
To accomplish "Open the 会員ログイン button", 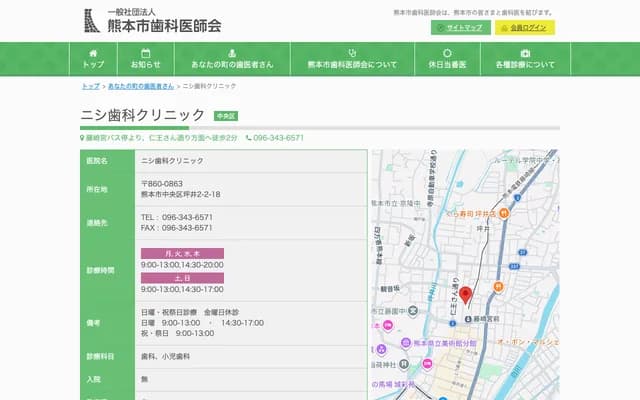I will tap(525, 28).
